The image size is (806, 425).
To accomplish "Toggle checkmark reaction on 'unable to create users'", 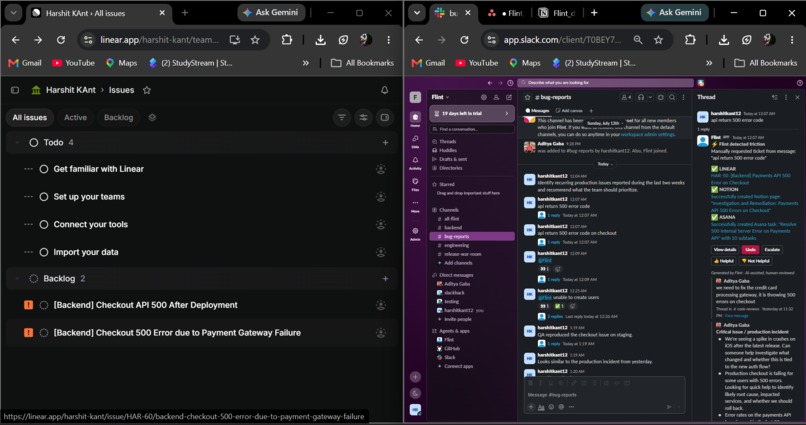I will (559, 306).
